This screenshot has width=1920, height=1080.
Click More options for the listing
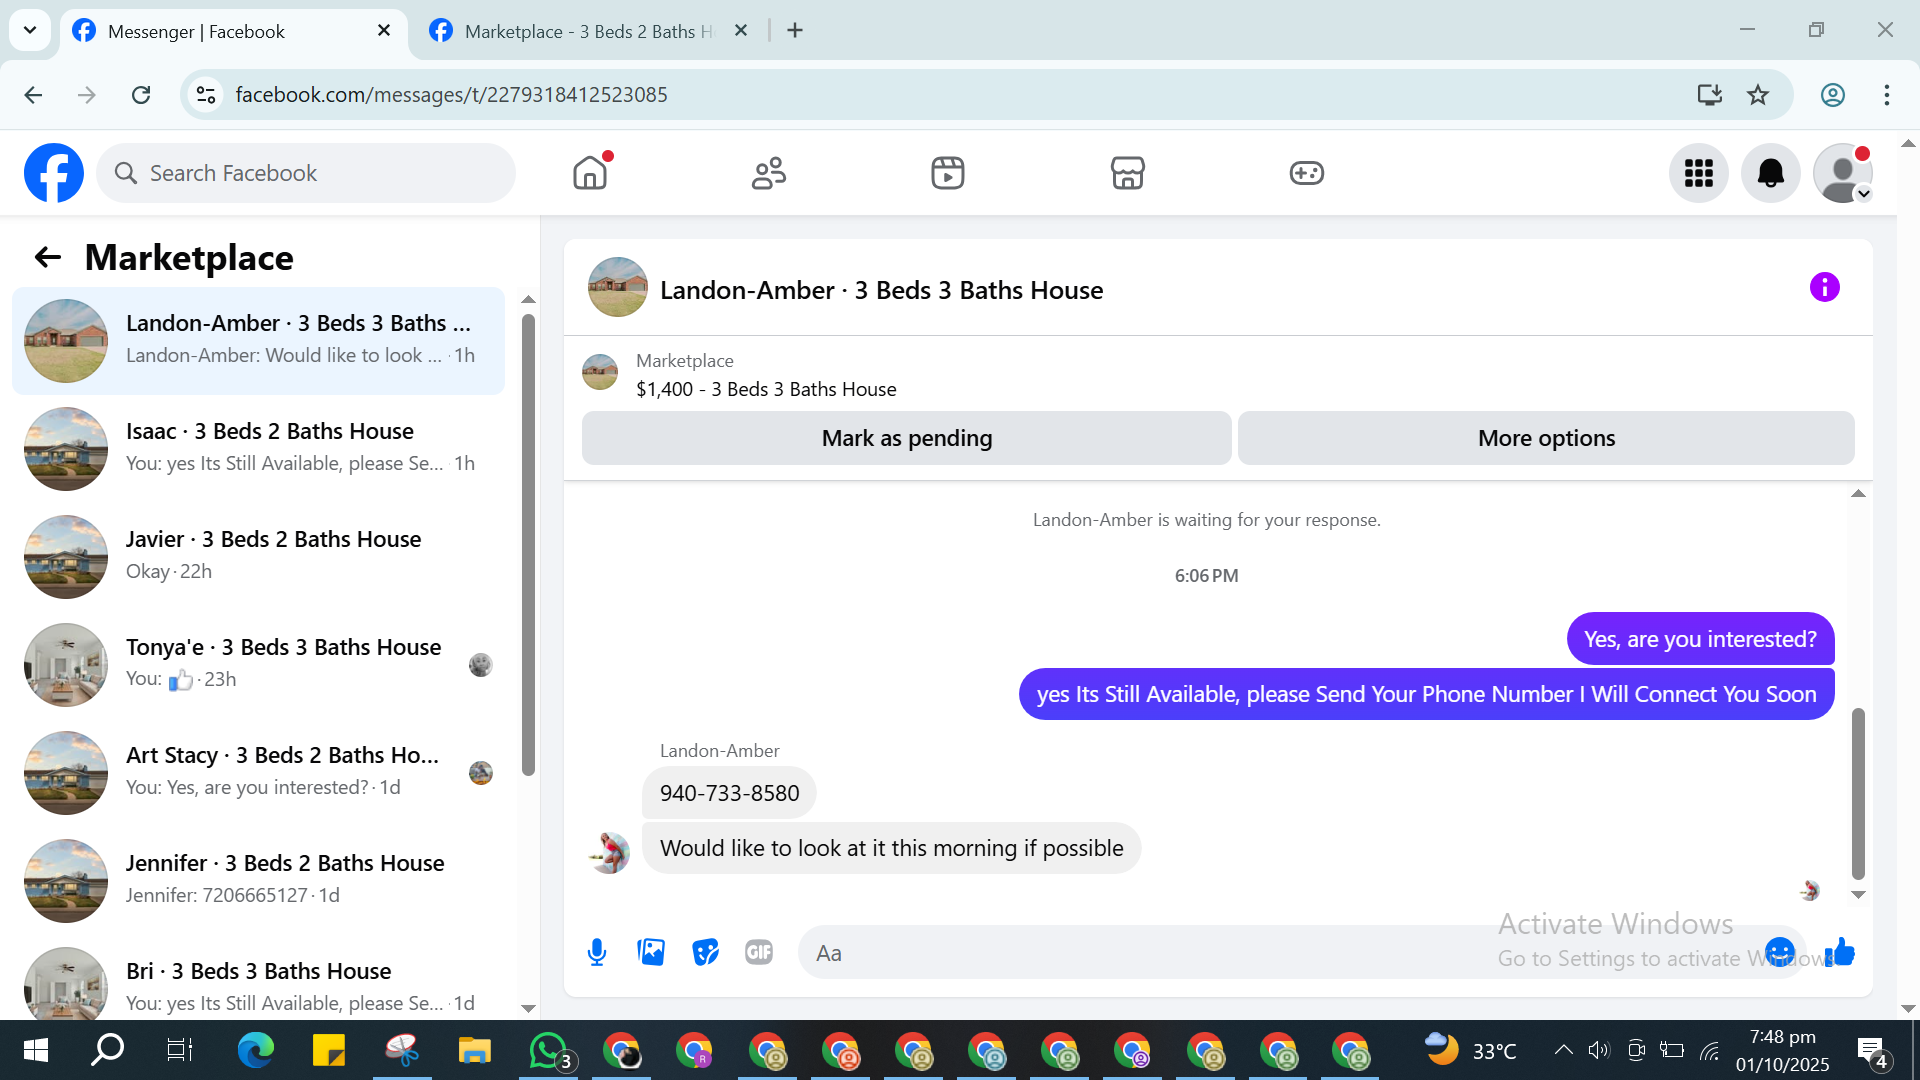point(1546,438)
